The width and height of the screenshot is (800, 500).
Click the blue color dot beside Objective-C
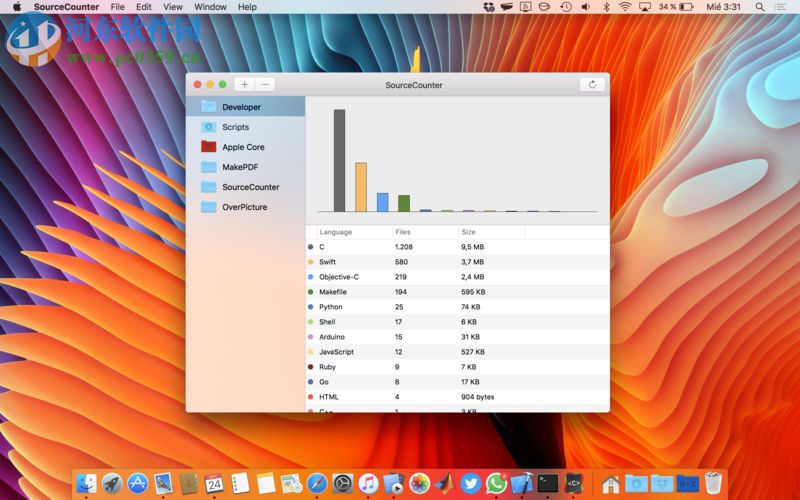tap(310, 277)
